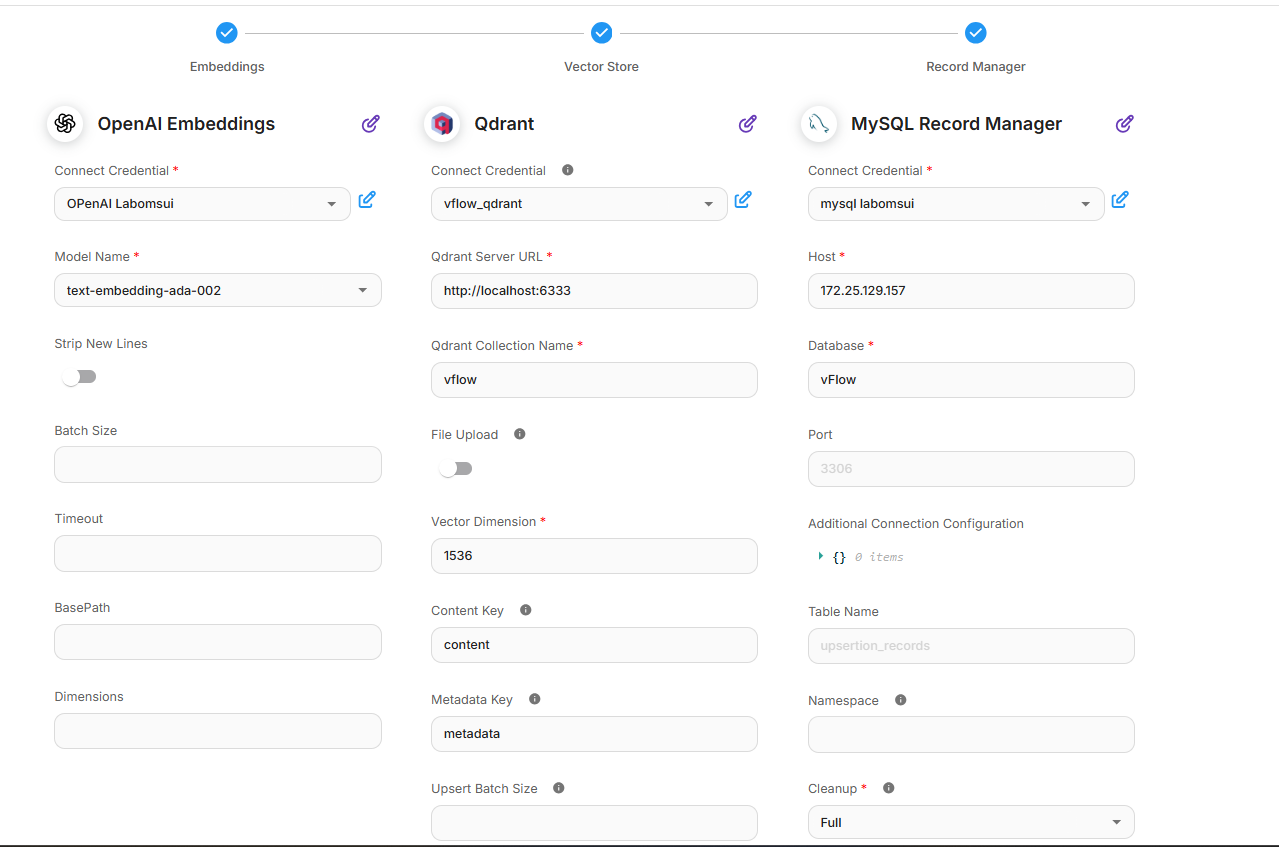Show info tooltip for Cleanup field

tap(888, 788)
